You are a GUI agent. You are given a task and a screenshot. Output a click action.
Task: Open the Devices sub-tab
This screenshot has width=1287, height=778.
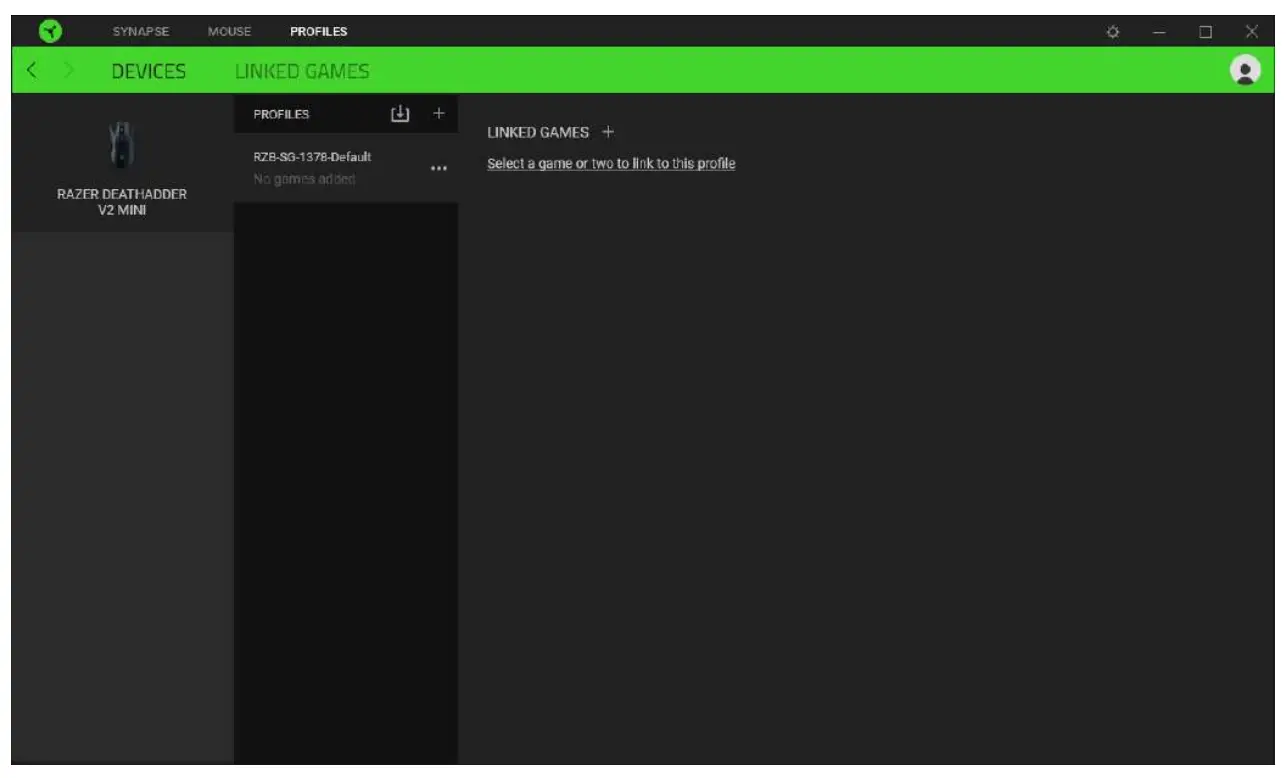[149, 71]
